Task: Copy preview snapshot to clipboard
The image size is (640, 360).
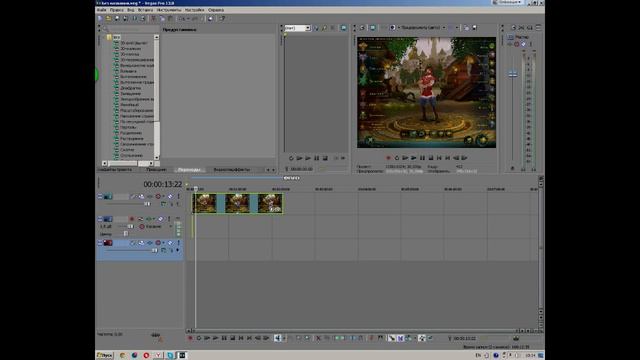Action: (466, 28)
